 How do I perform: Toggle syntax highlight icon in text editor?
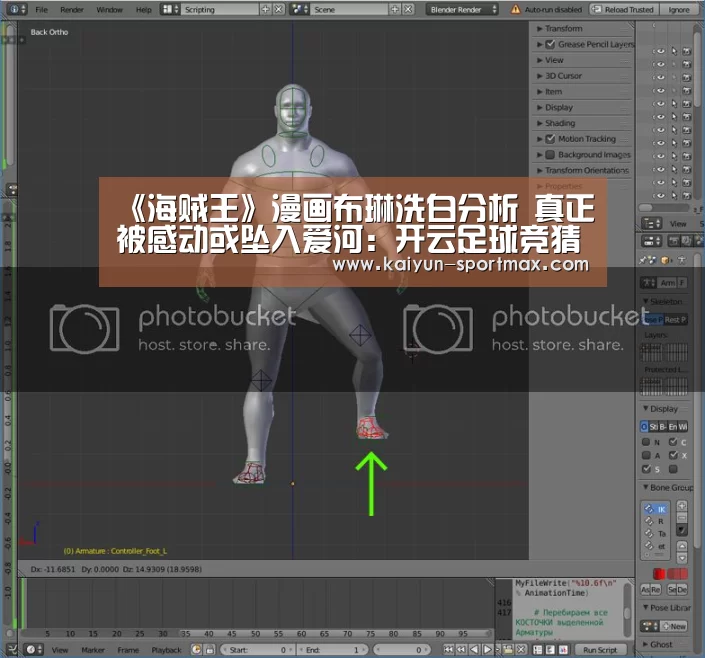point(563,649)
